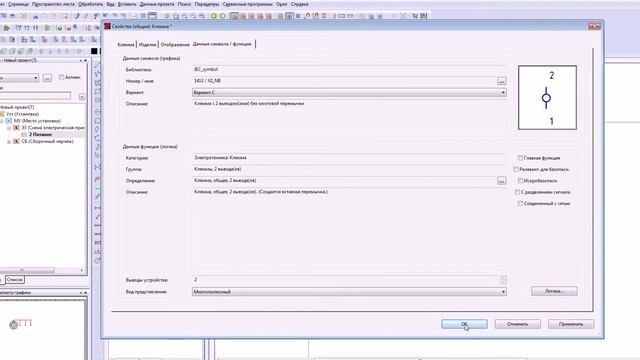Click the second green circle toolbar icon
Screen dimensions: 640x360
tap(222, 16)
